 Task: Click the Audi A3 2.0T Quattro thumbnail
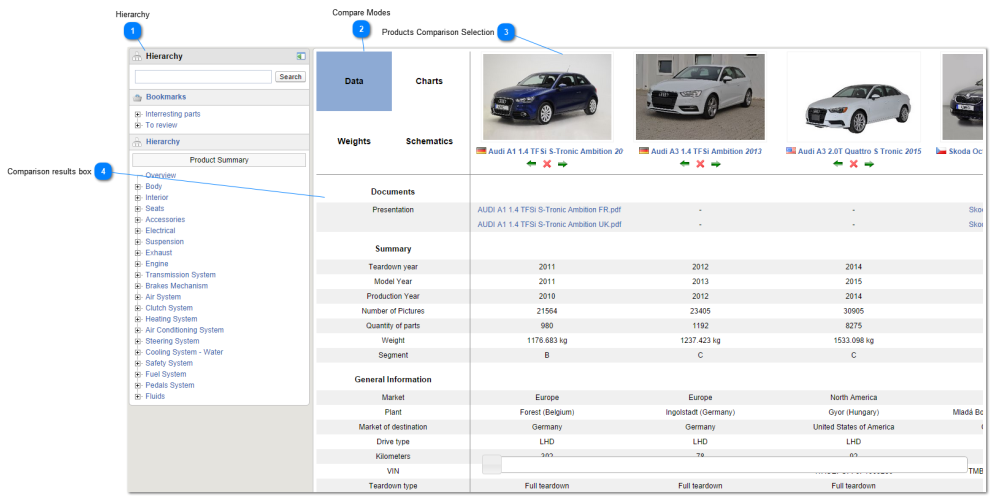[854, 97]
